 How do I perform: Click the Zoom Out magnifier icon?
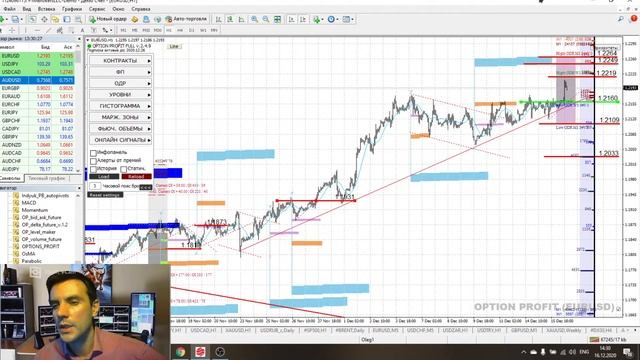[266, 19]
